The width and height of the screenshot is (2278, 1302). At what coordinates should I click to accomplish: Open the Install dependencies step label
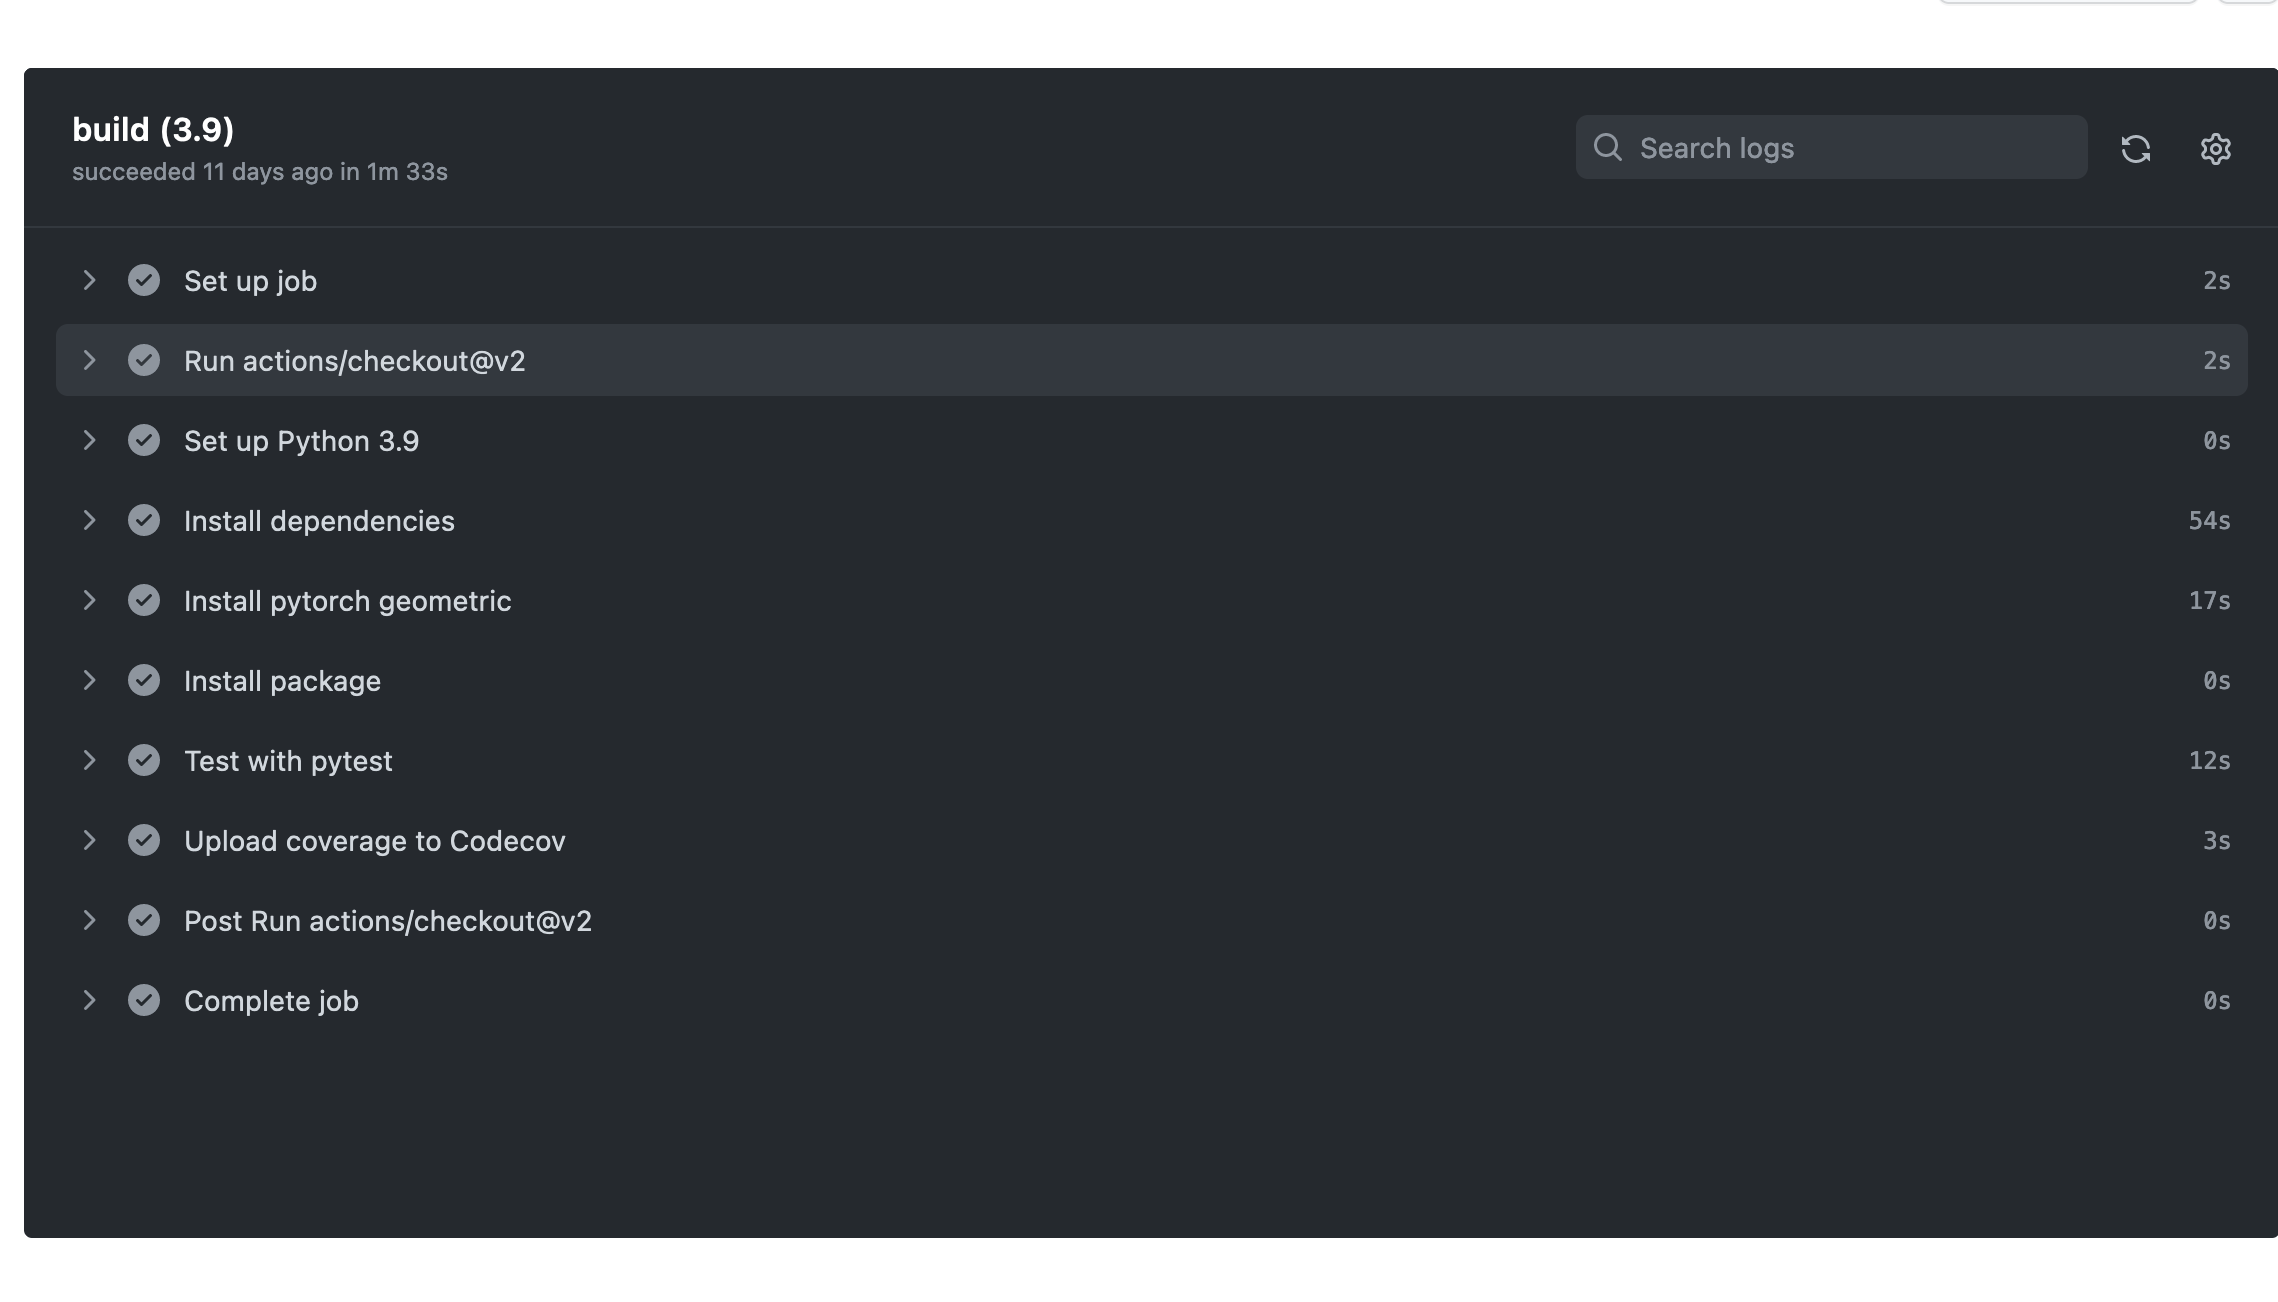pos(319,521)
